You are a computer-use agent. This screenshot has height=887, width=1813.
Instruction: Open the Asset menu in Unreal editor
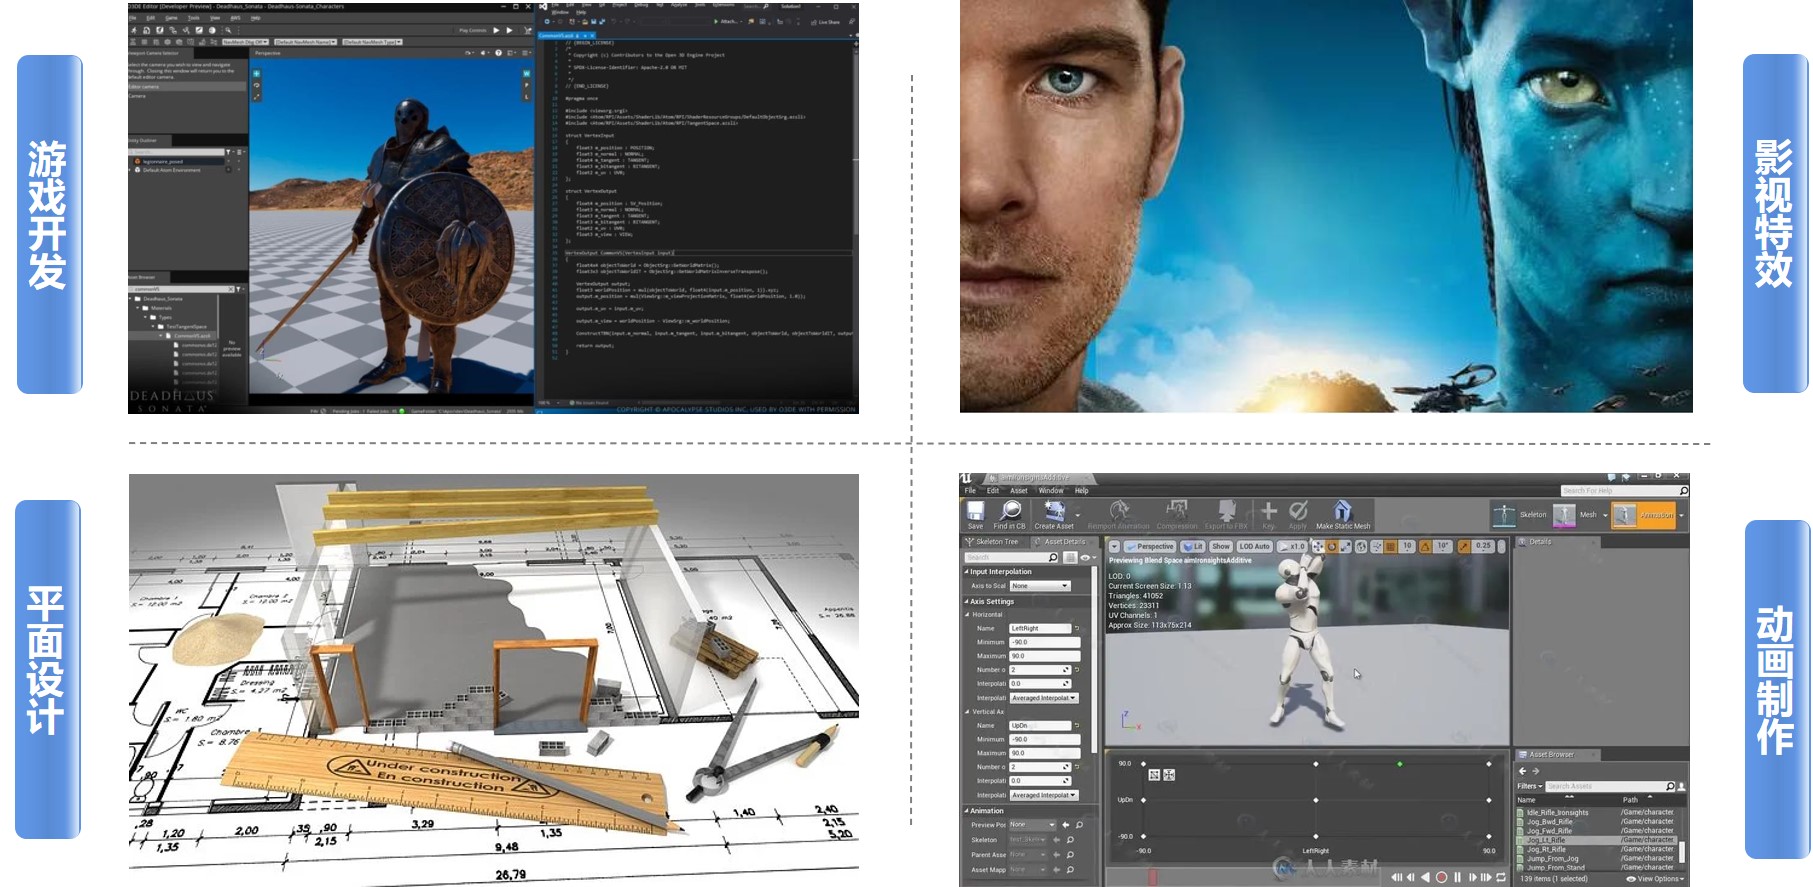pyautogui.click(x=1019, y=491)
